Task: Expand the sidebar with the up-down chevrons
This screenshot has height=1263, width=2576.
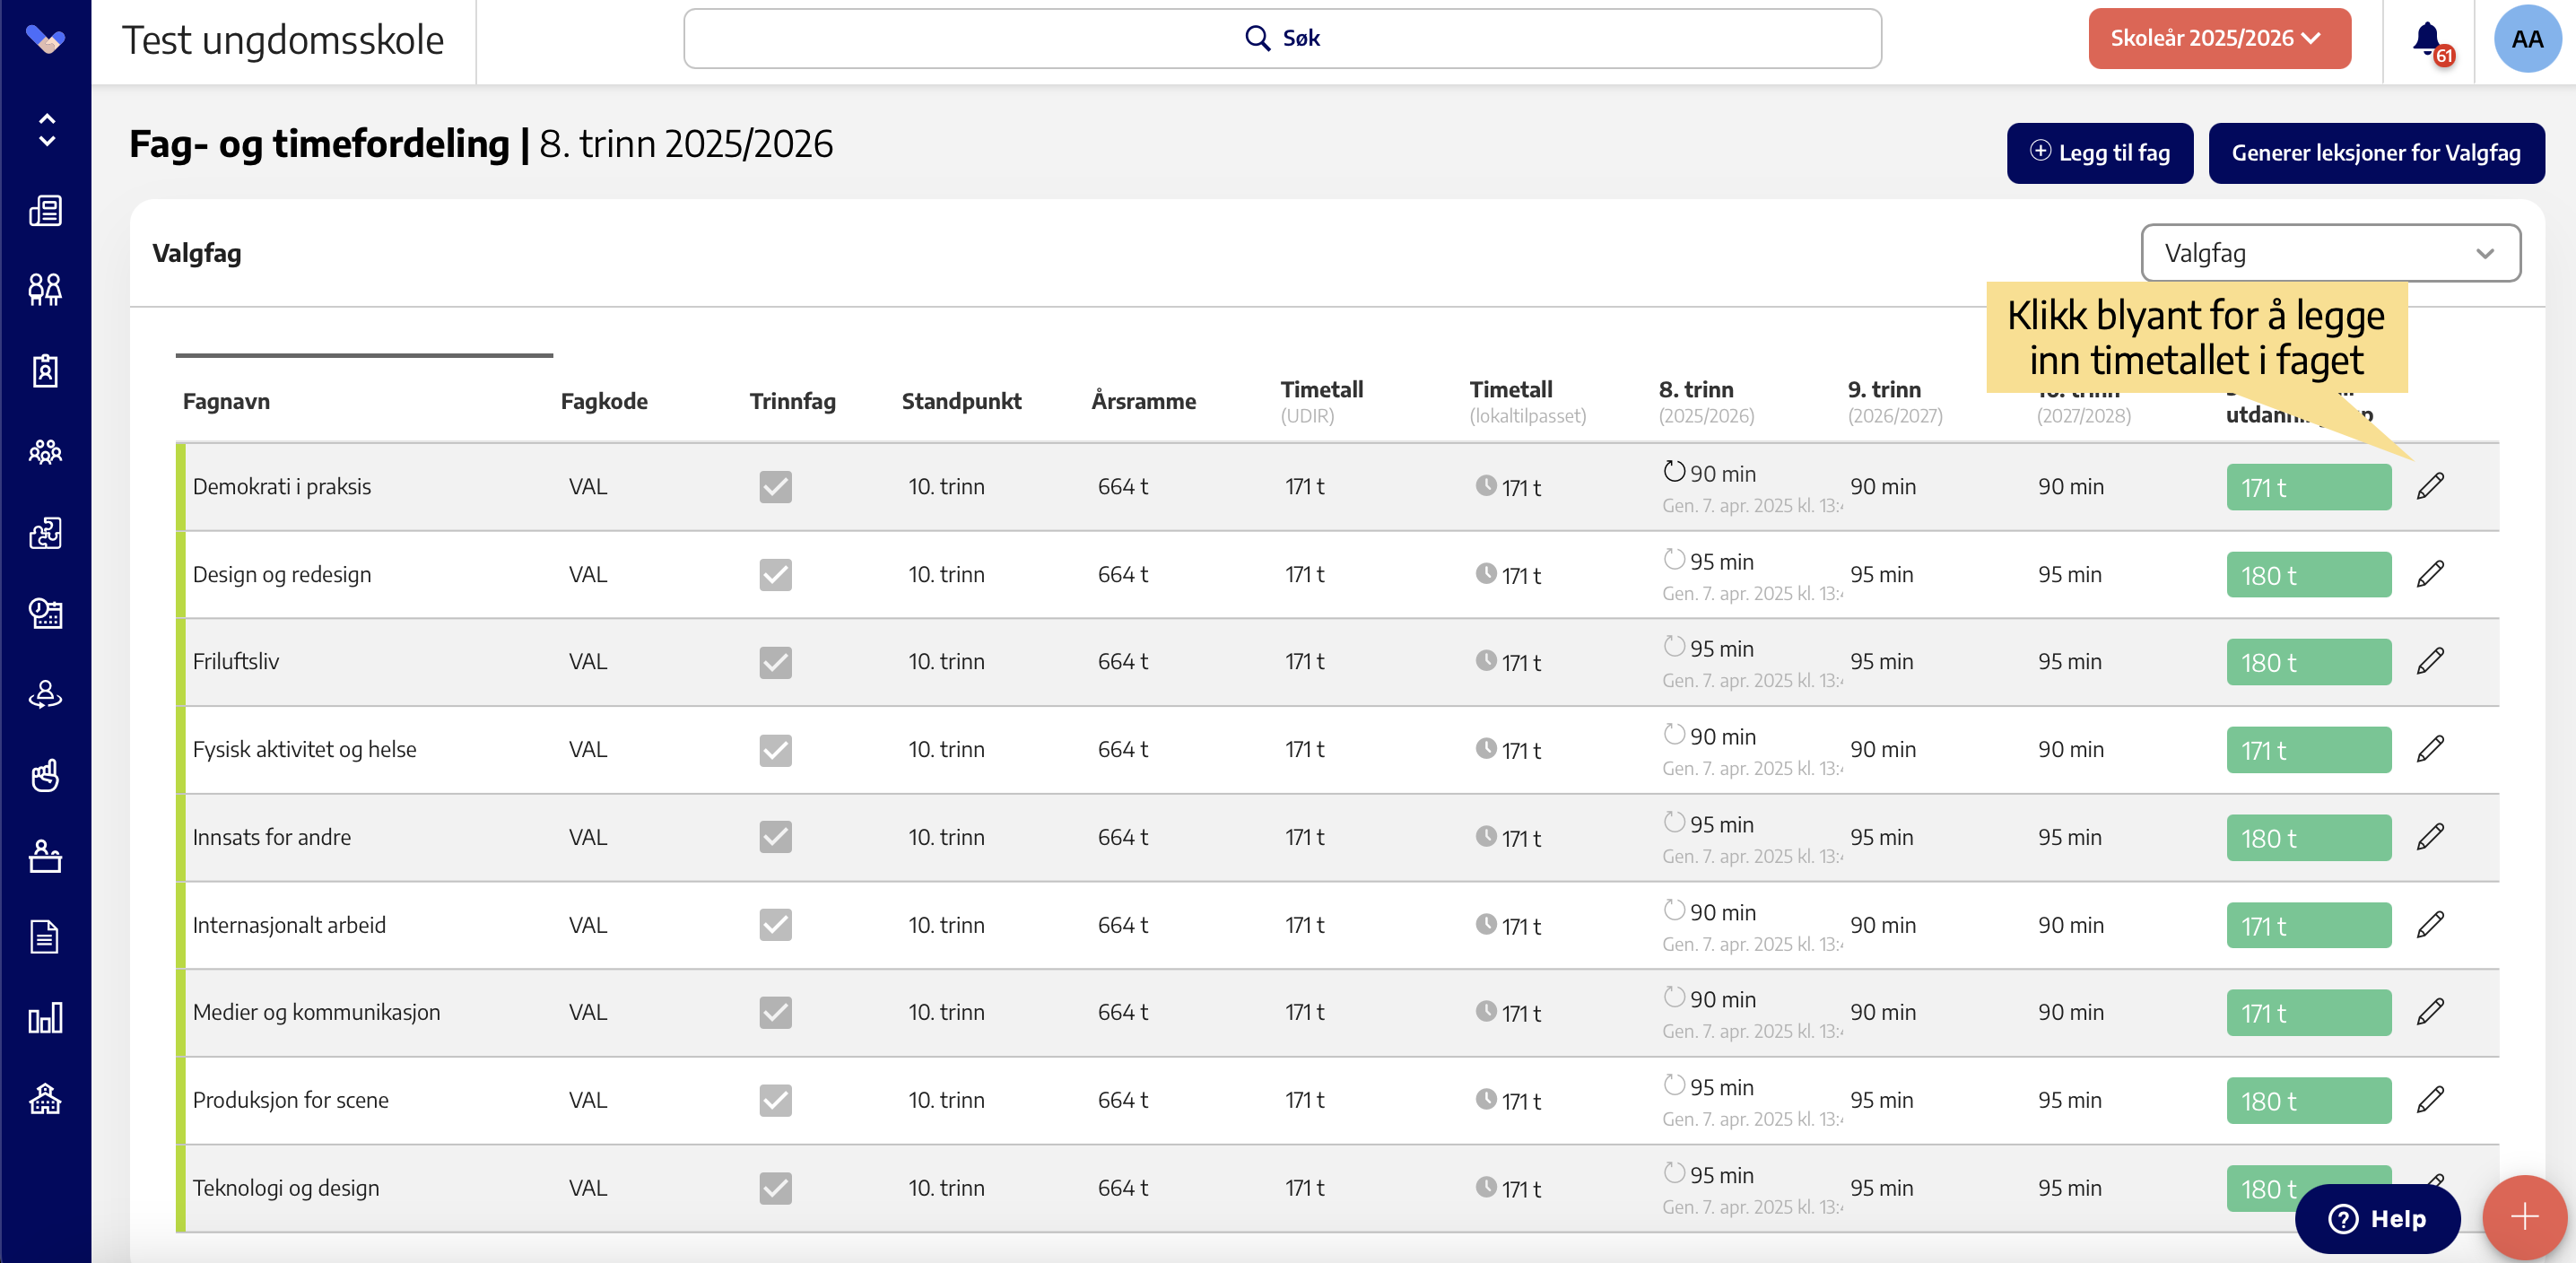Action: [46, 130]
